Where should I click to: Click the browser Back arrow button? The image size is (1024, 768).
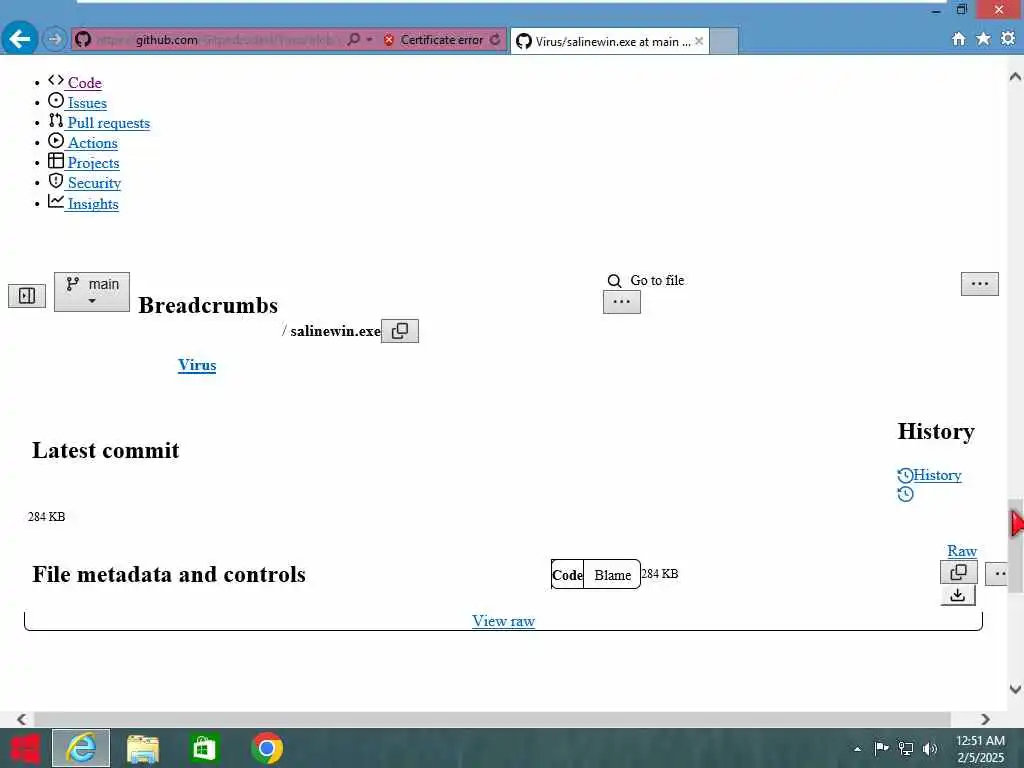[20, 39]
